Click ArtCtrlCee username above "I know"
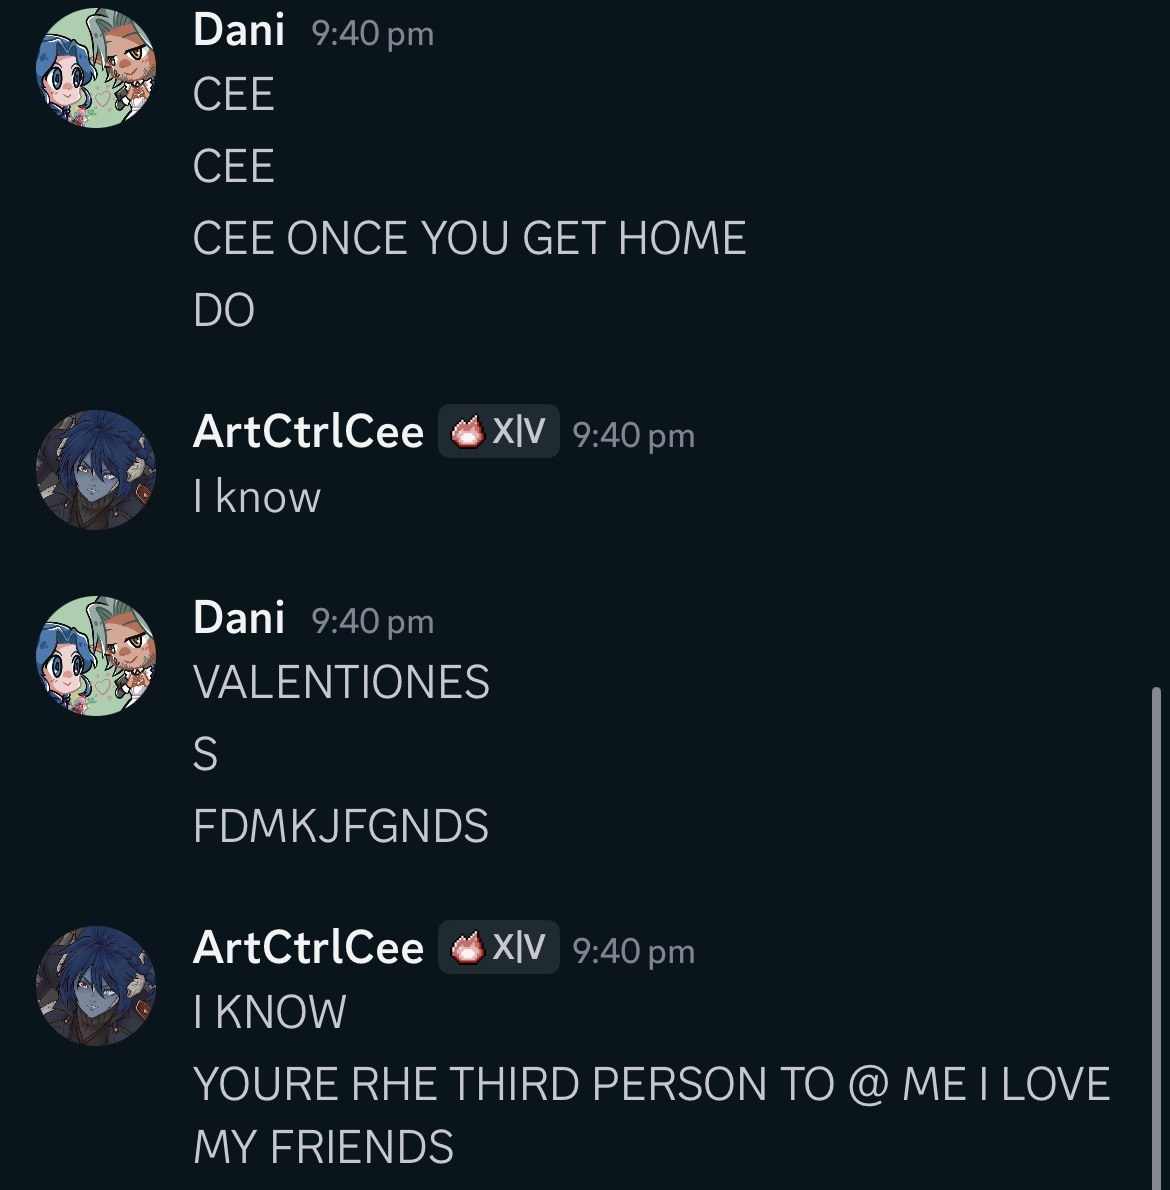 tap(308, 432)
